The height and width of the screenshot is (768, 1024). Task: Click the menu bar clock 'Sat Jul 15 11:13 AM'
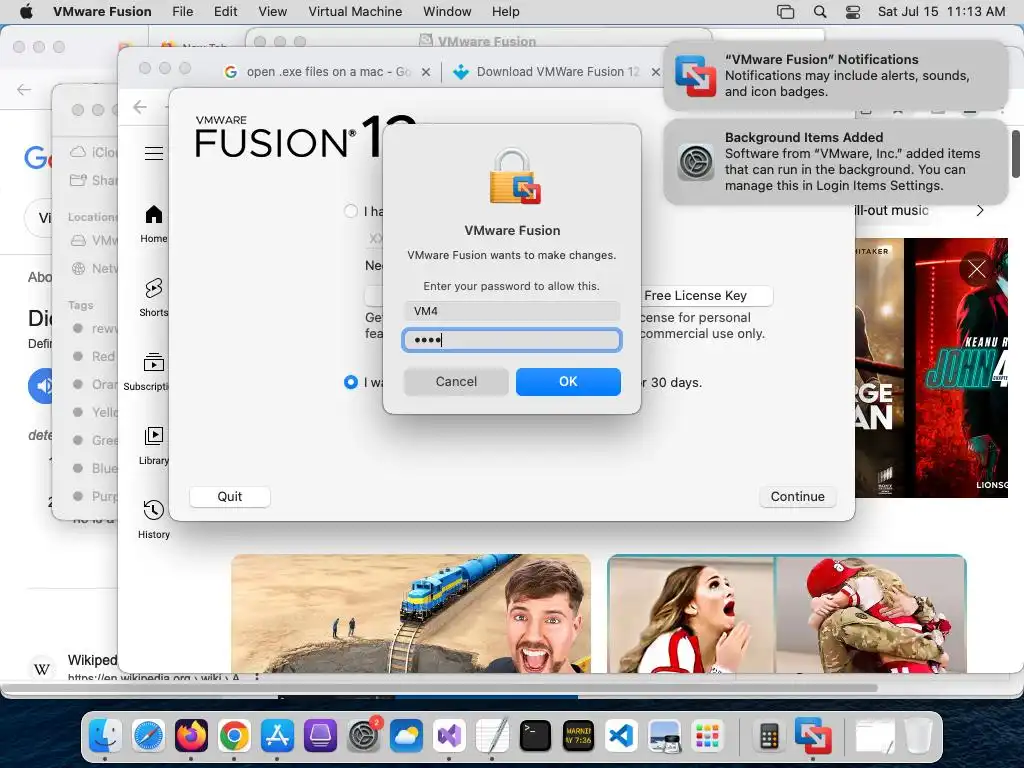941,12
